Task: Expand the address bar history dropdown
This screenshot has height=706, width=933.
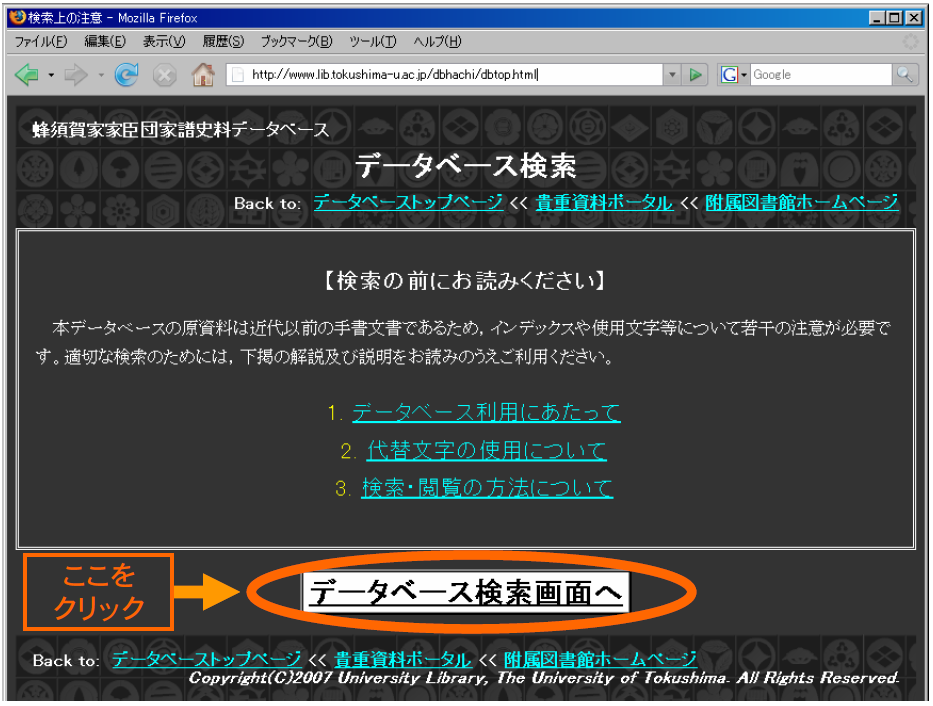Action: tap(672, 75)
